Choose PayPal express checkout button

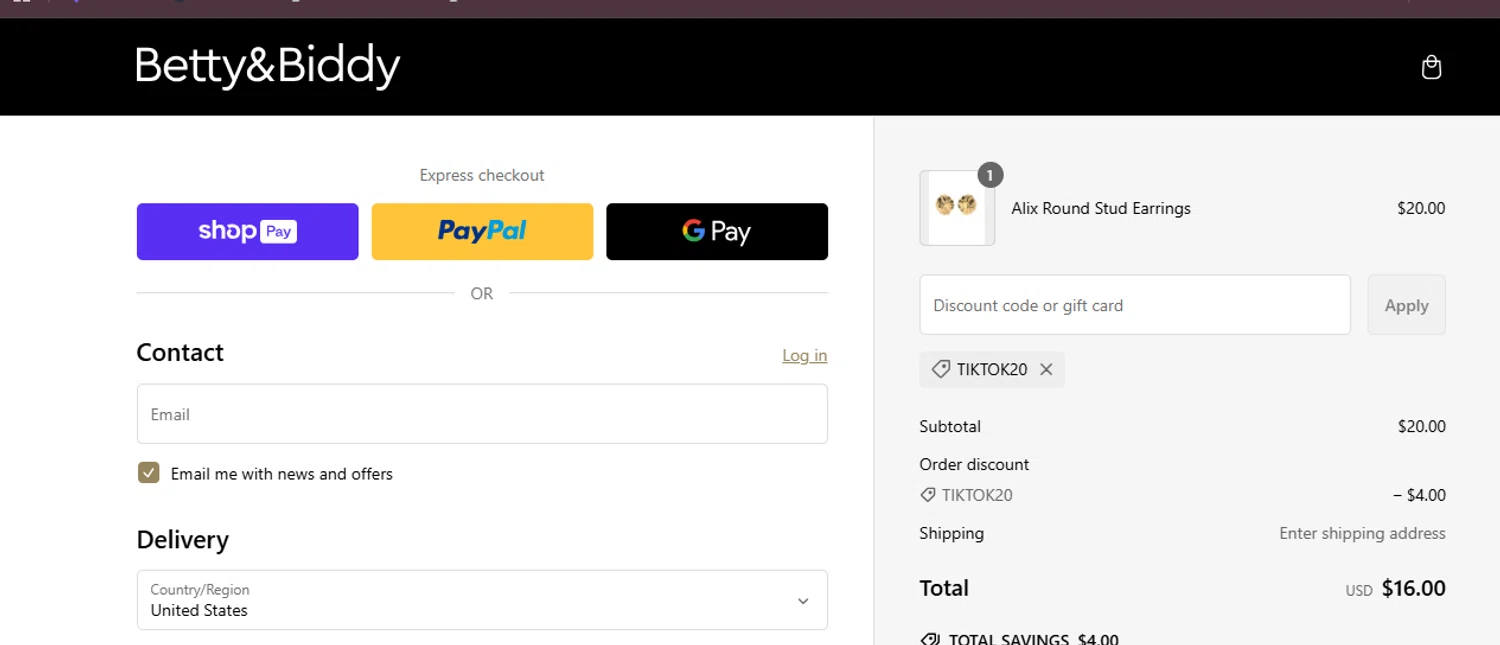[482, 232]
